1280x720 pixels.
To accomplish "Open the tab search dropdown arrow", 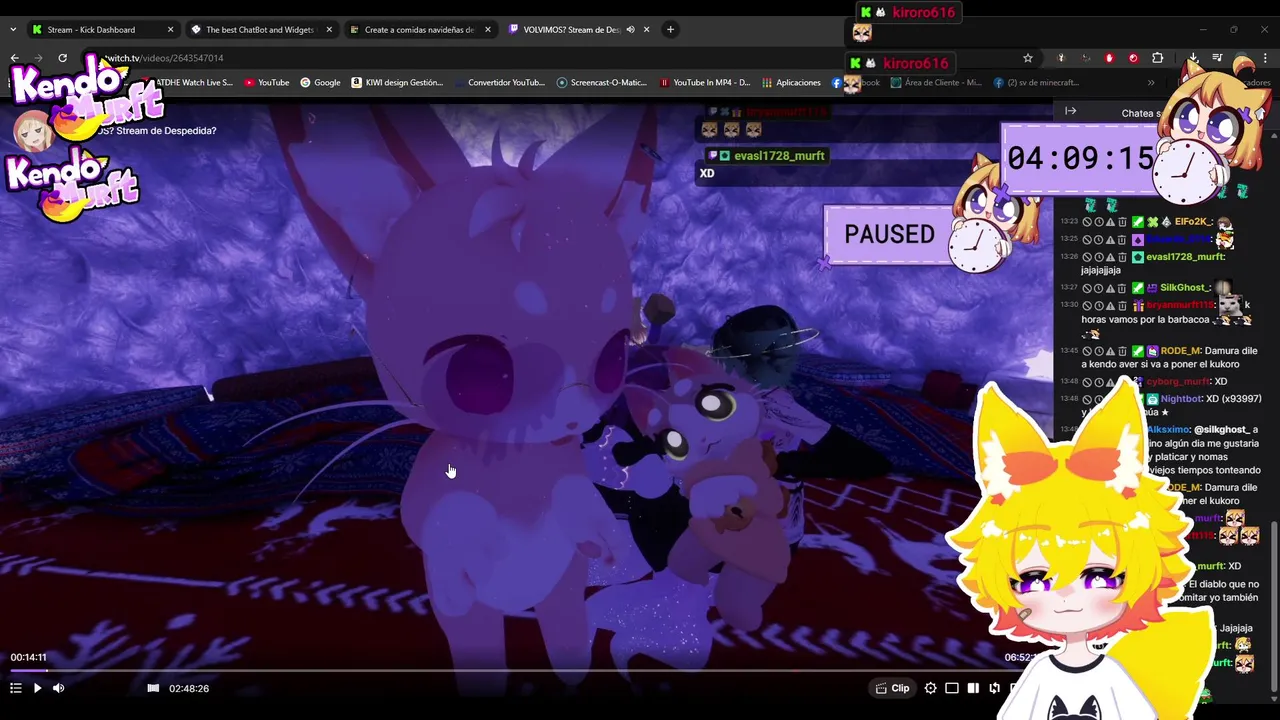I will (13, 29).
